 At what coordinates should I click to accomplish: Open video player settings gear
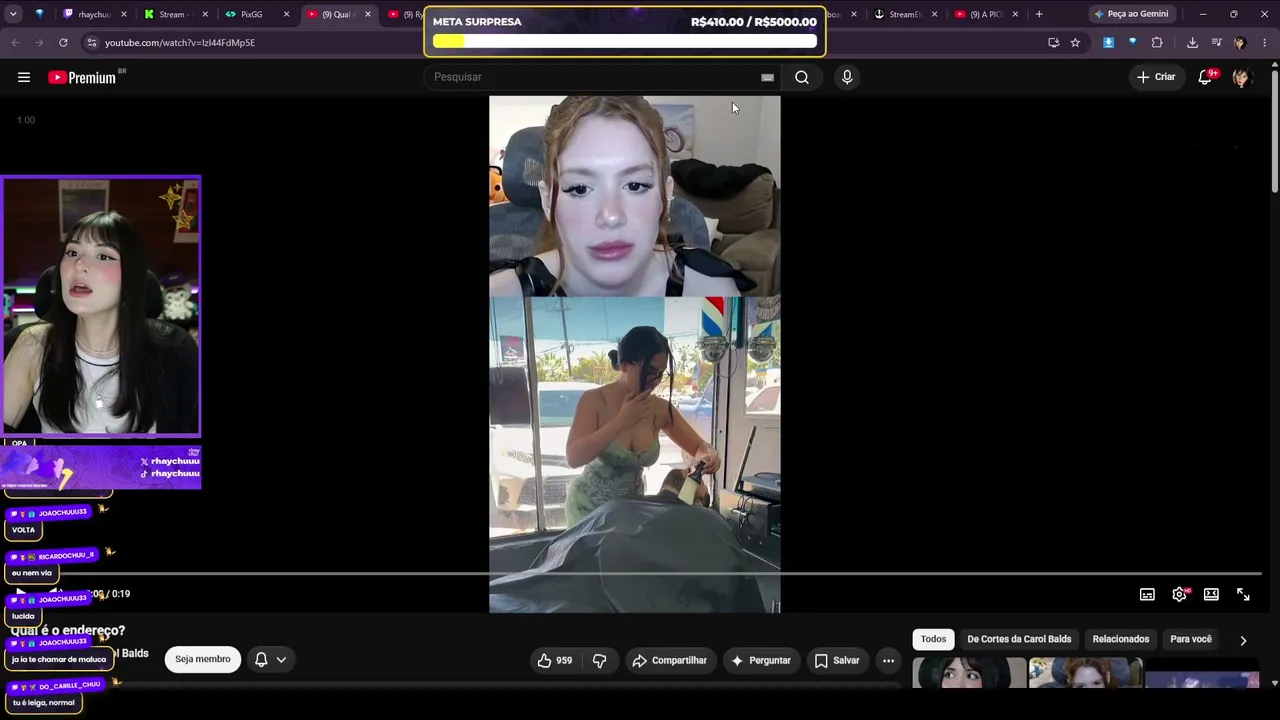(x=1179, y=594)
